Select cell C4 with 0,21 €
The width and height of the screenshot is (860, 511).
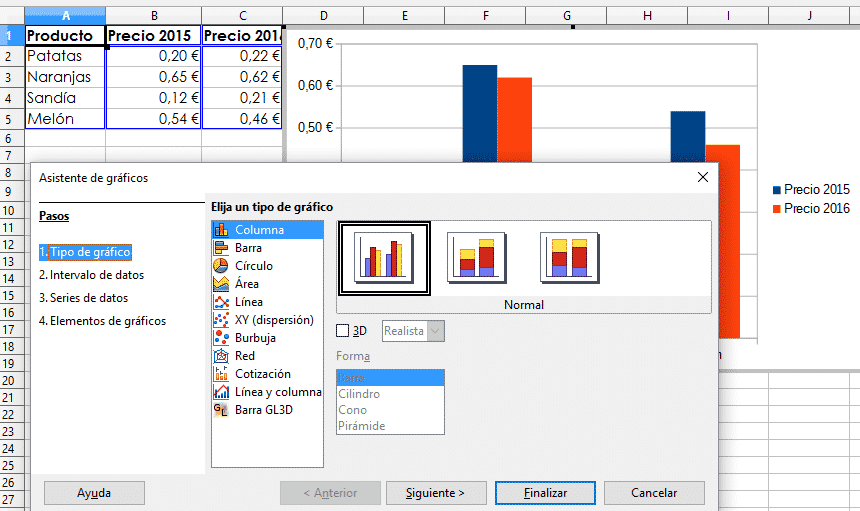pos(242,98)
